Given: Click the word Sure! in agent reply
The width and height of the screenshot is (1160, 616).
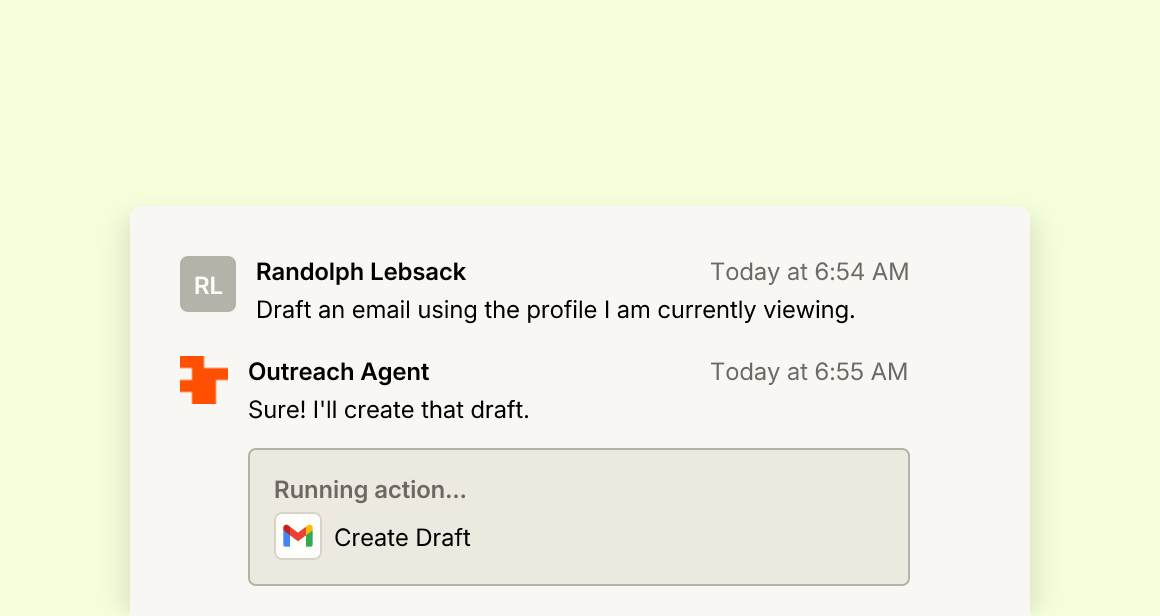Looking at the screenshot, I should click(x=277, y=410).
